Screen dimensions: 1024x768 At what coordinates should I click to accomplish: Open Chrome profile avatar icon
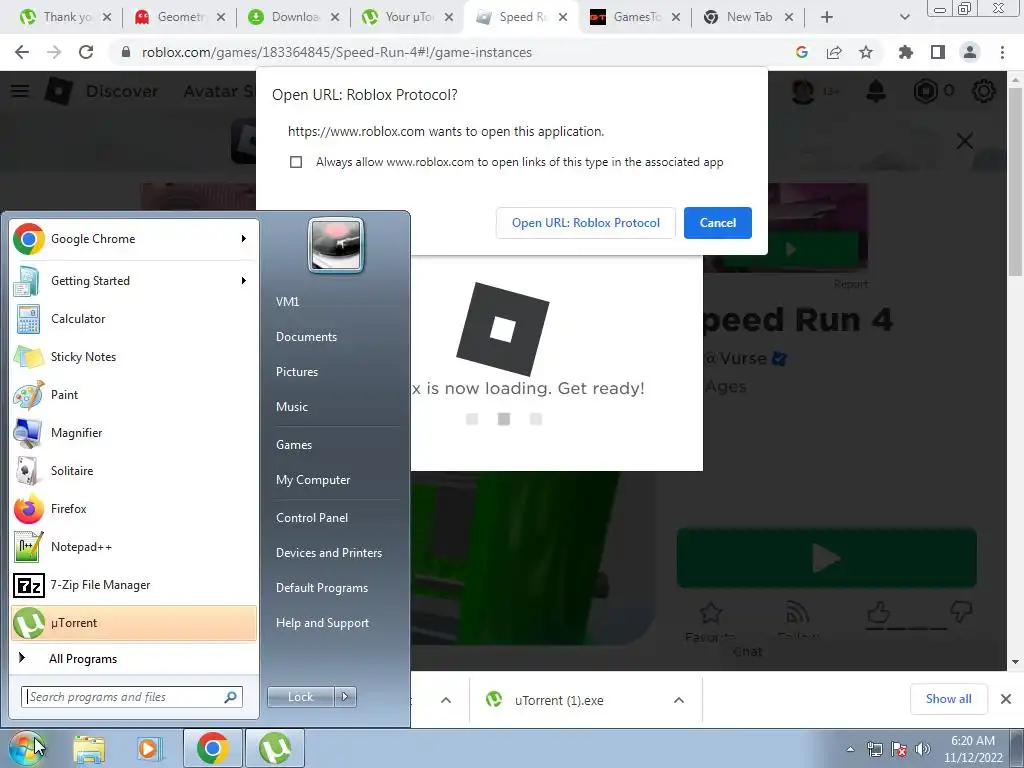(970, 52)
